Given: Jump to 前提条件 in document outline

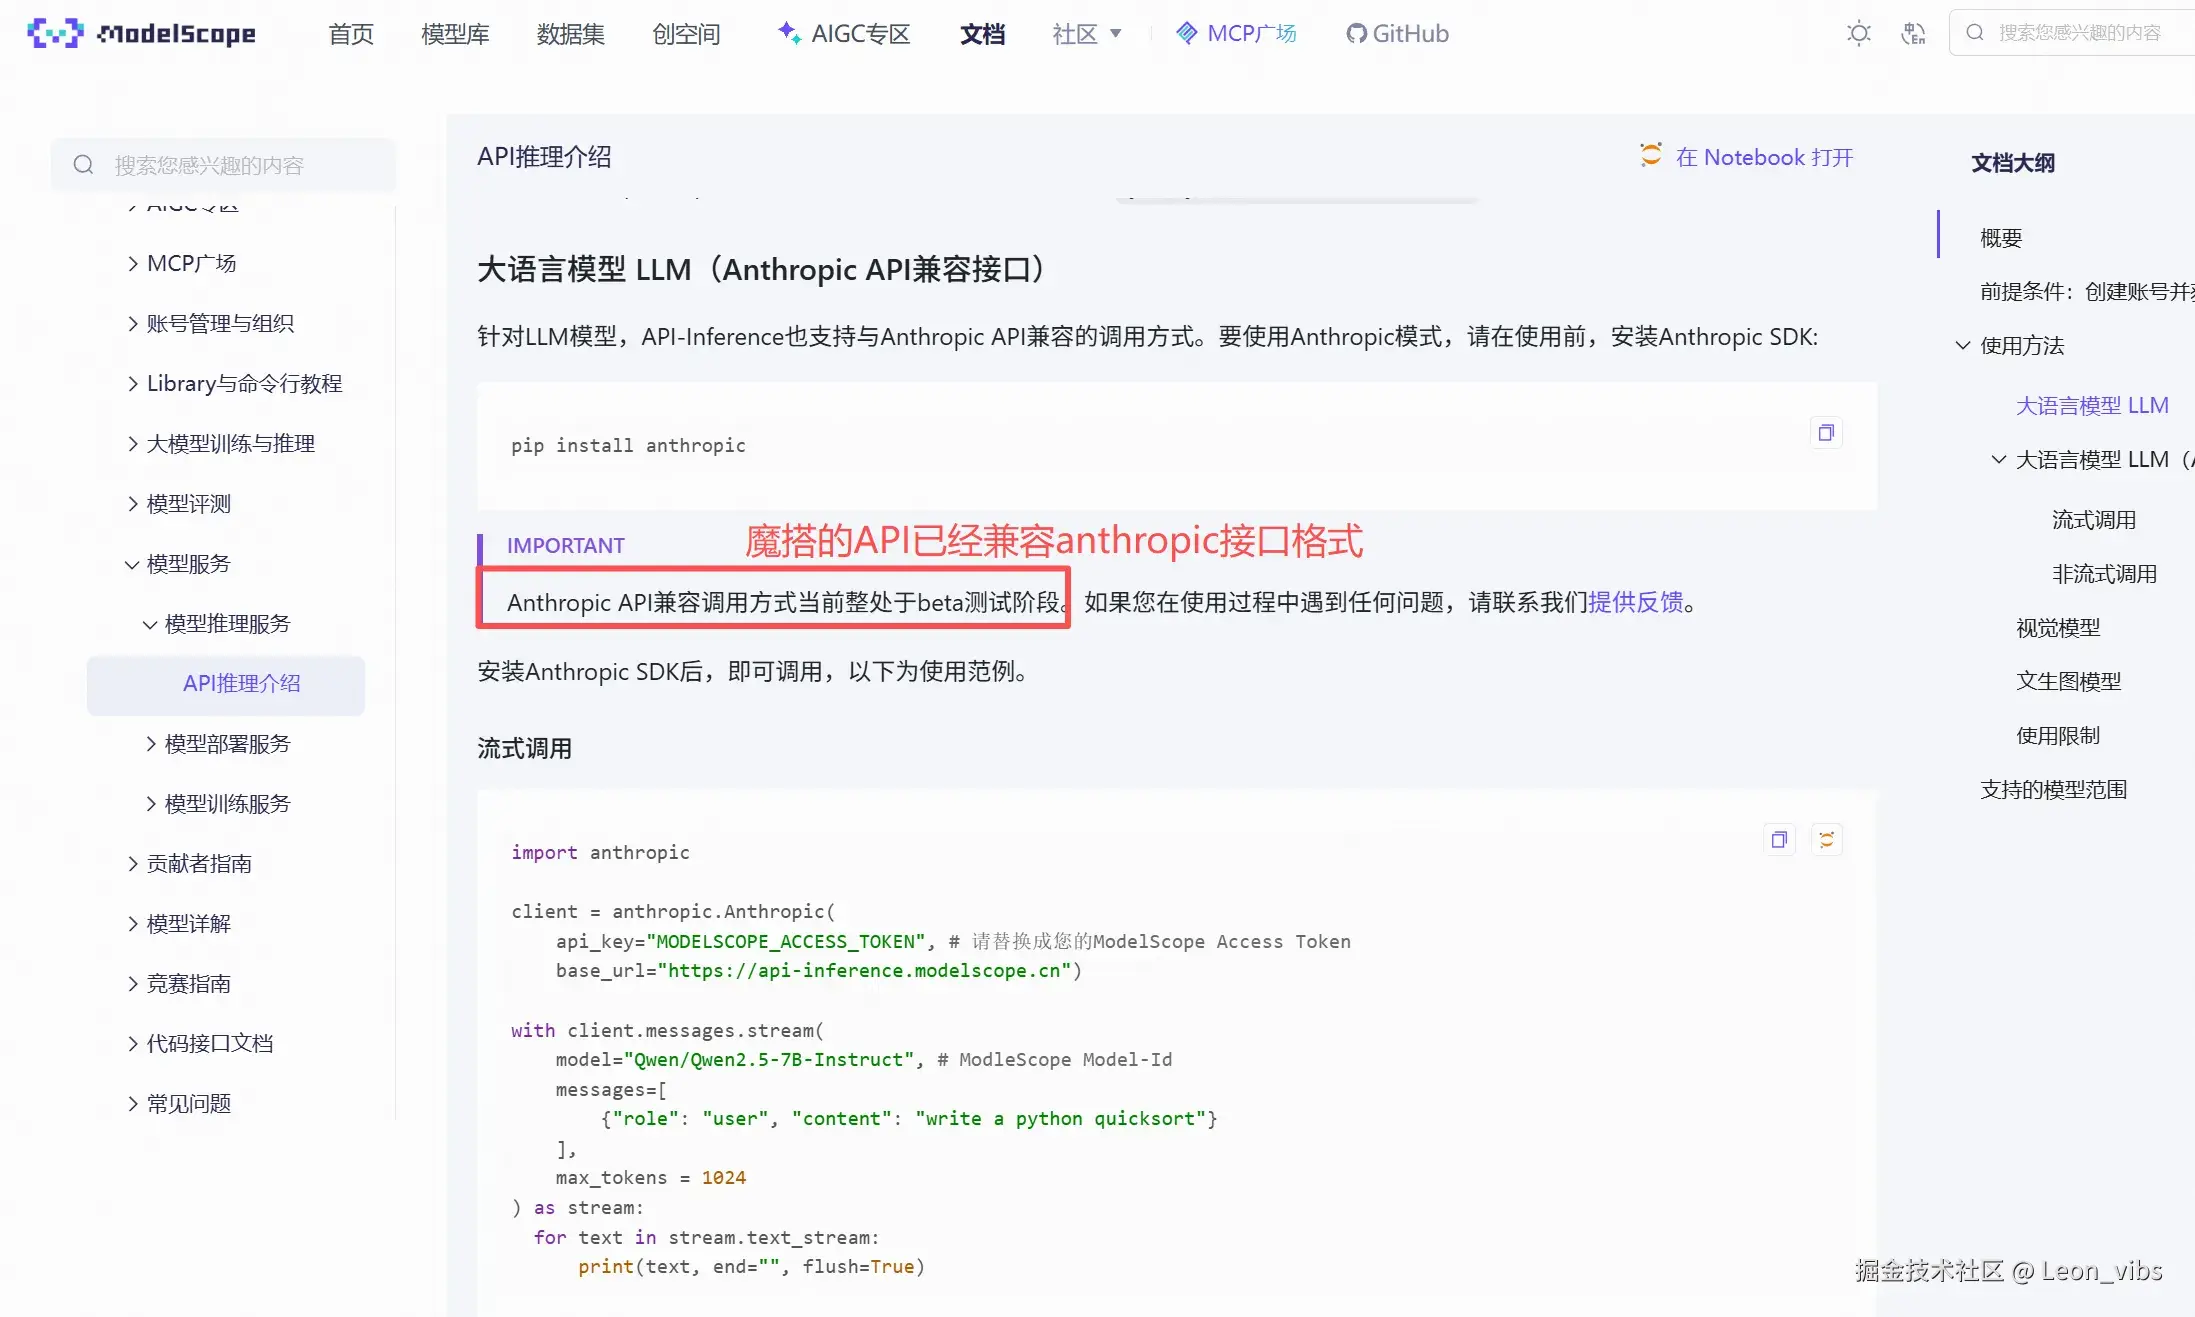Looking at the screenshot, I should point(2087,291).
